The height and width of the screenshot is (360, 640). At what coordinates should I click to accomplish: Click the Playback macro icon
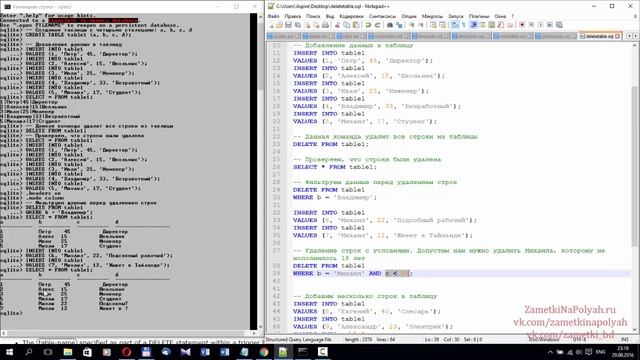(x=540, y=25)
